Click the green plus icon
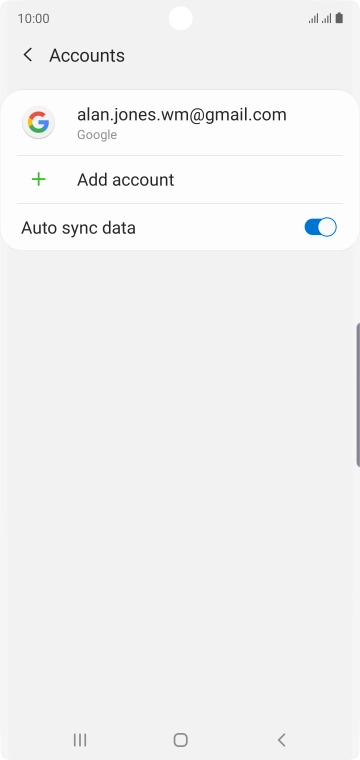This screenshot has height=760, width=360. (x=38, y=180)
